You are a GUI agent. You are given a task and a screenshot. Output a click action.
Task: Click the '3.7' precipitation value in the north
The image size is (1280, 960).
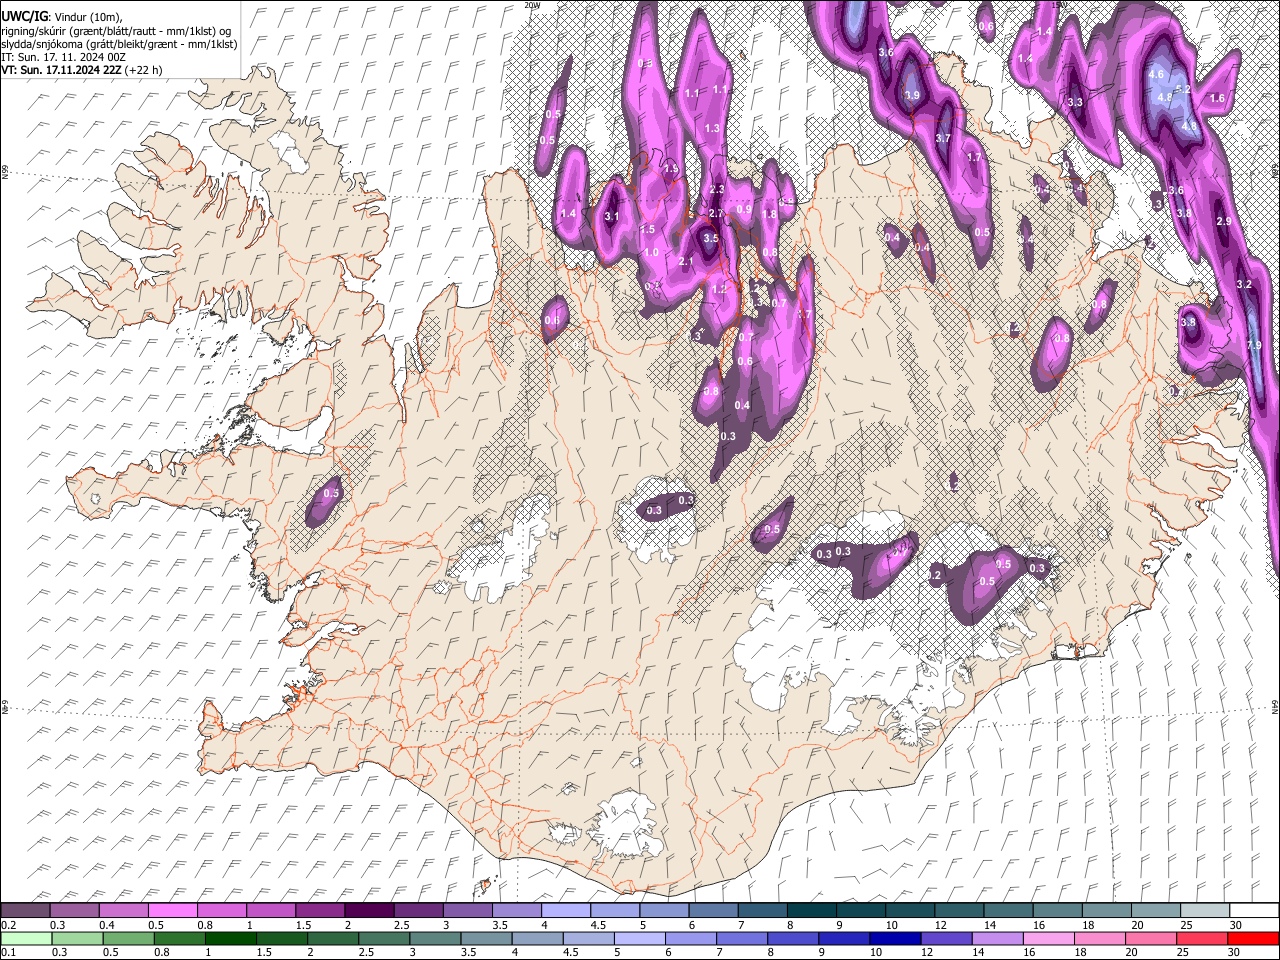pyautogui.click(x=942, y=138)
